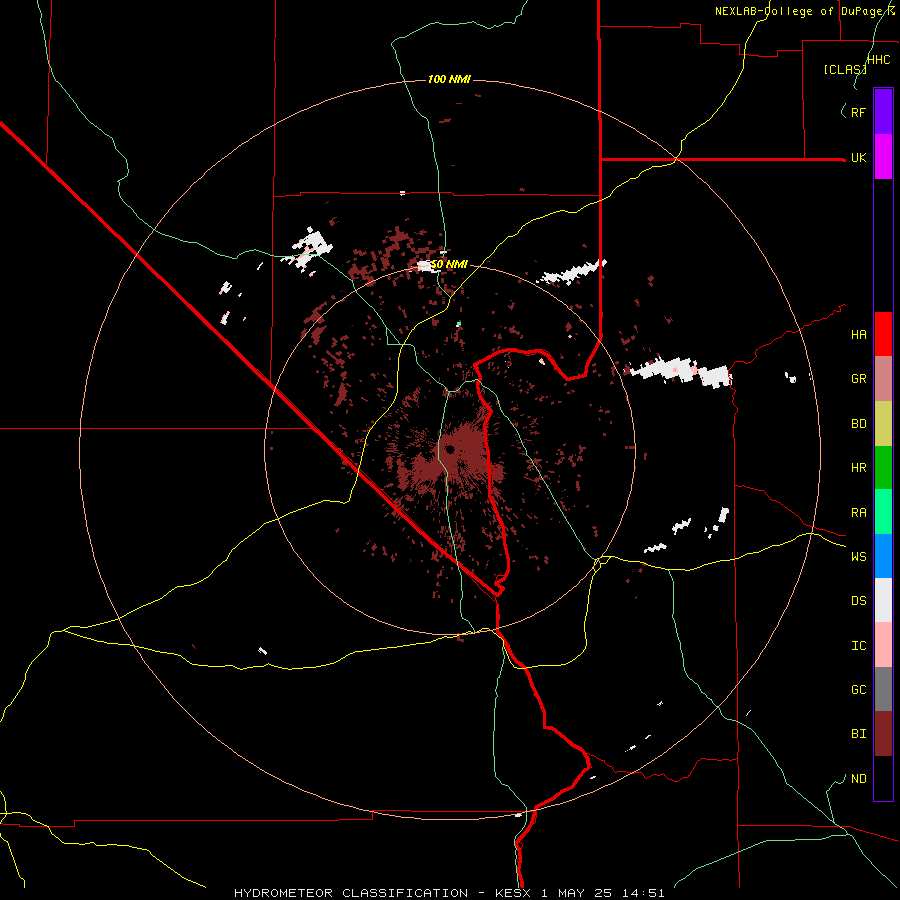Click the HHC product code label
Viewport: 900px width, 900px height.
coord(879,60)
